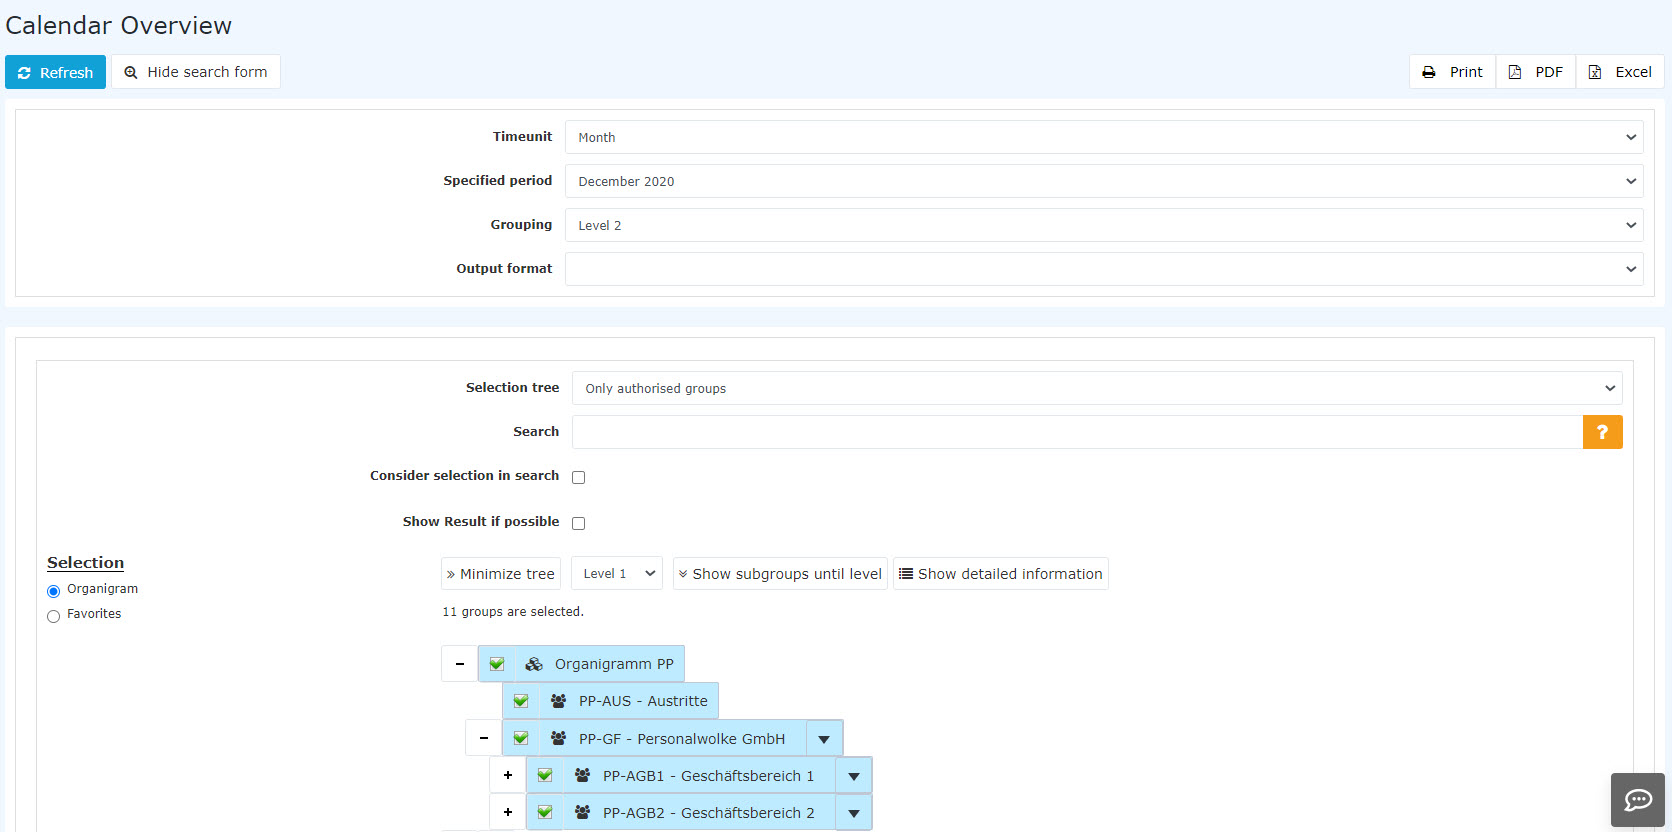Export report to Excel
The image size is (1672, 832).
[x=1620, y=72]
